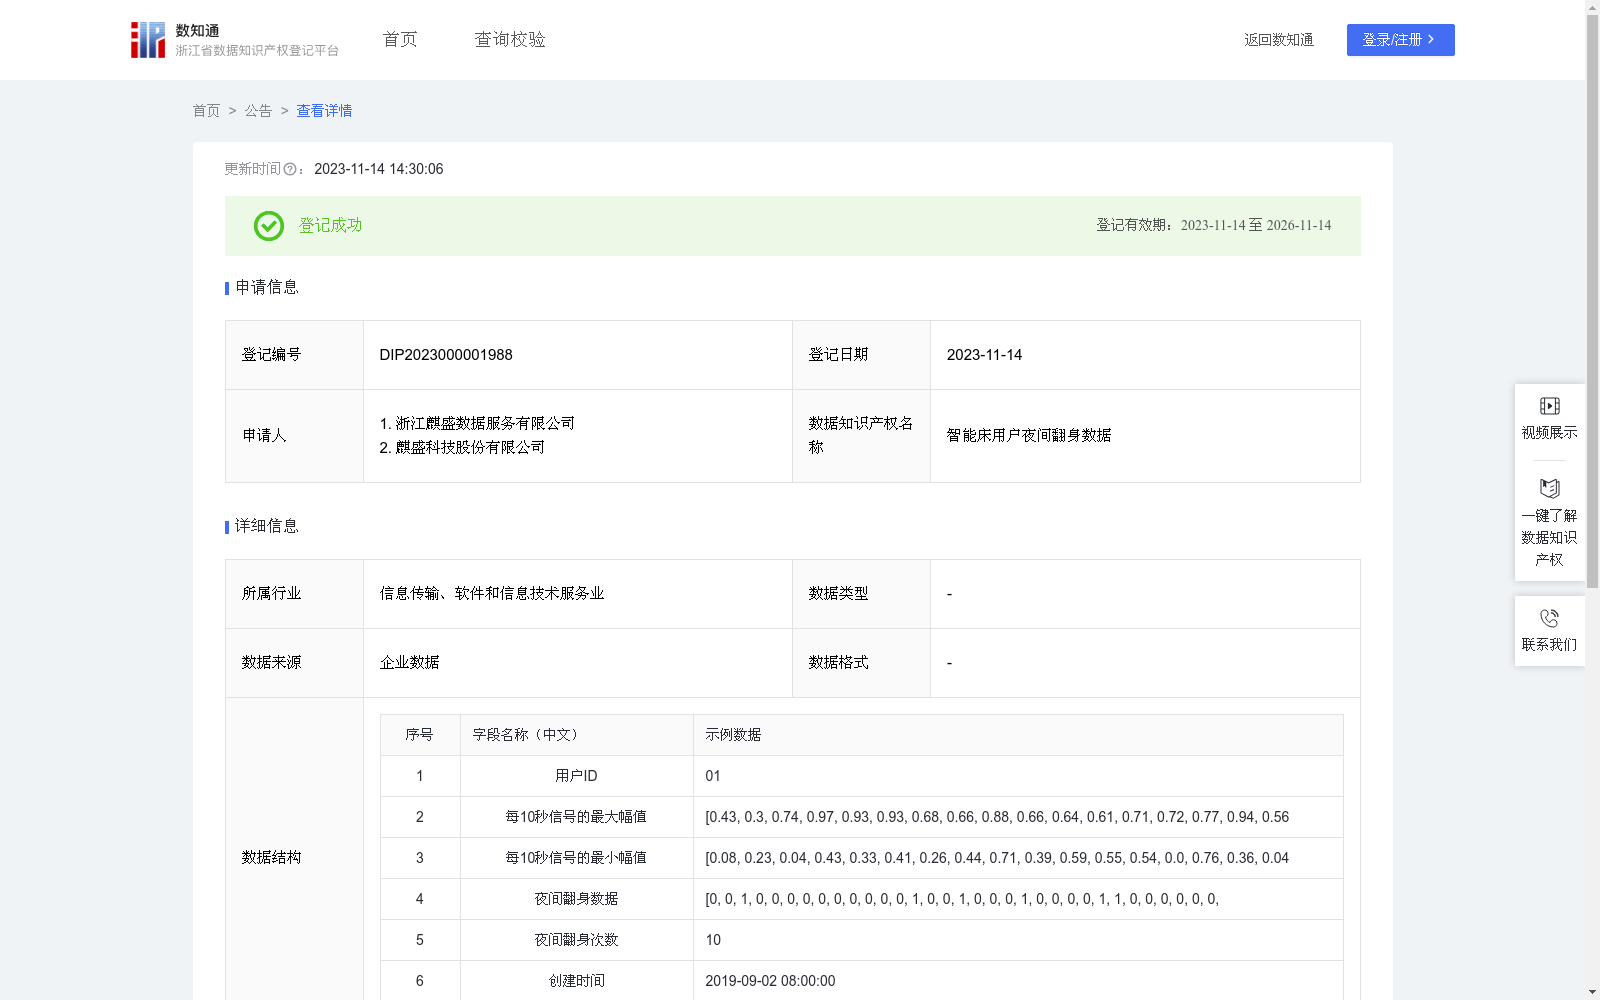Click the 序号 column header
Image resolution: width=1600 pixels, height=1000 pixels.
click(420, 735)
